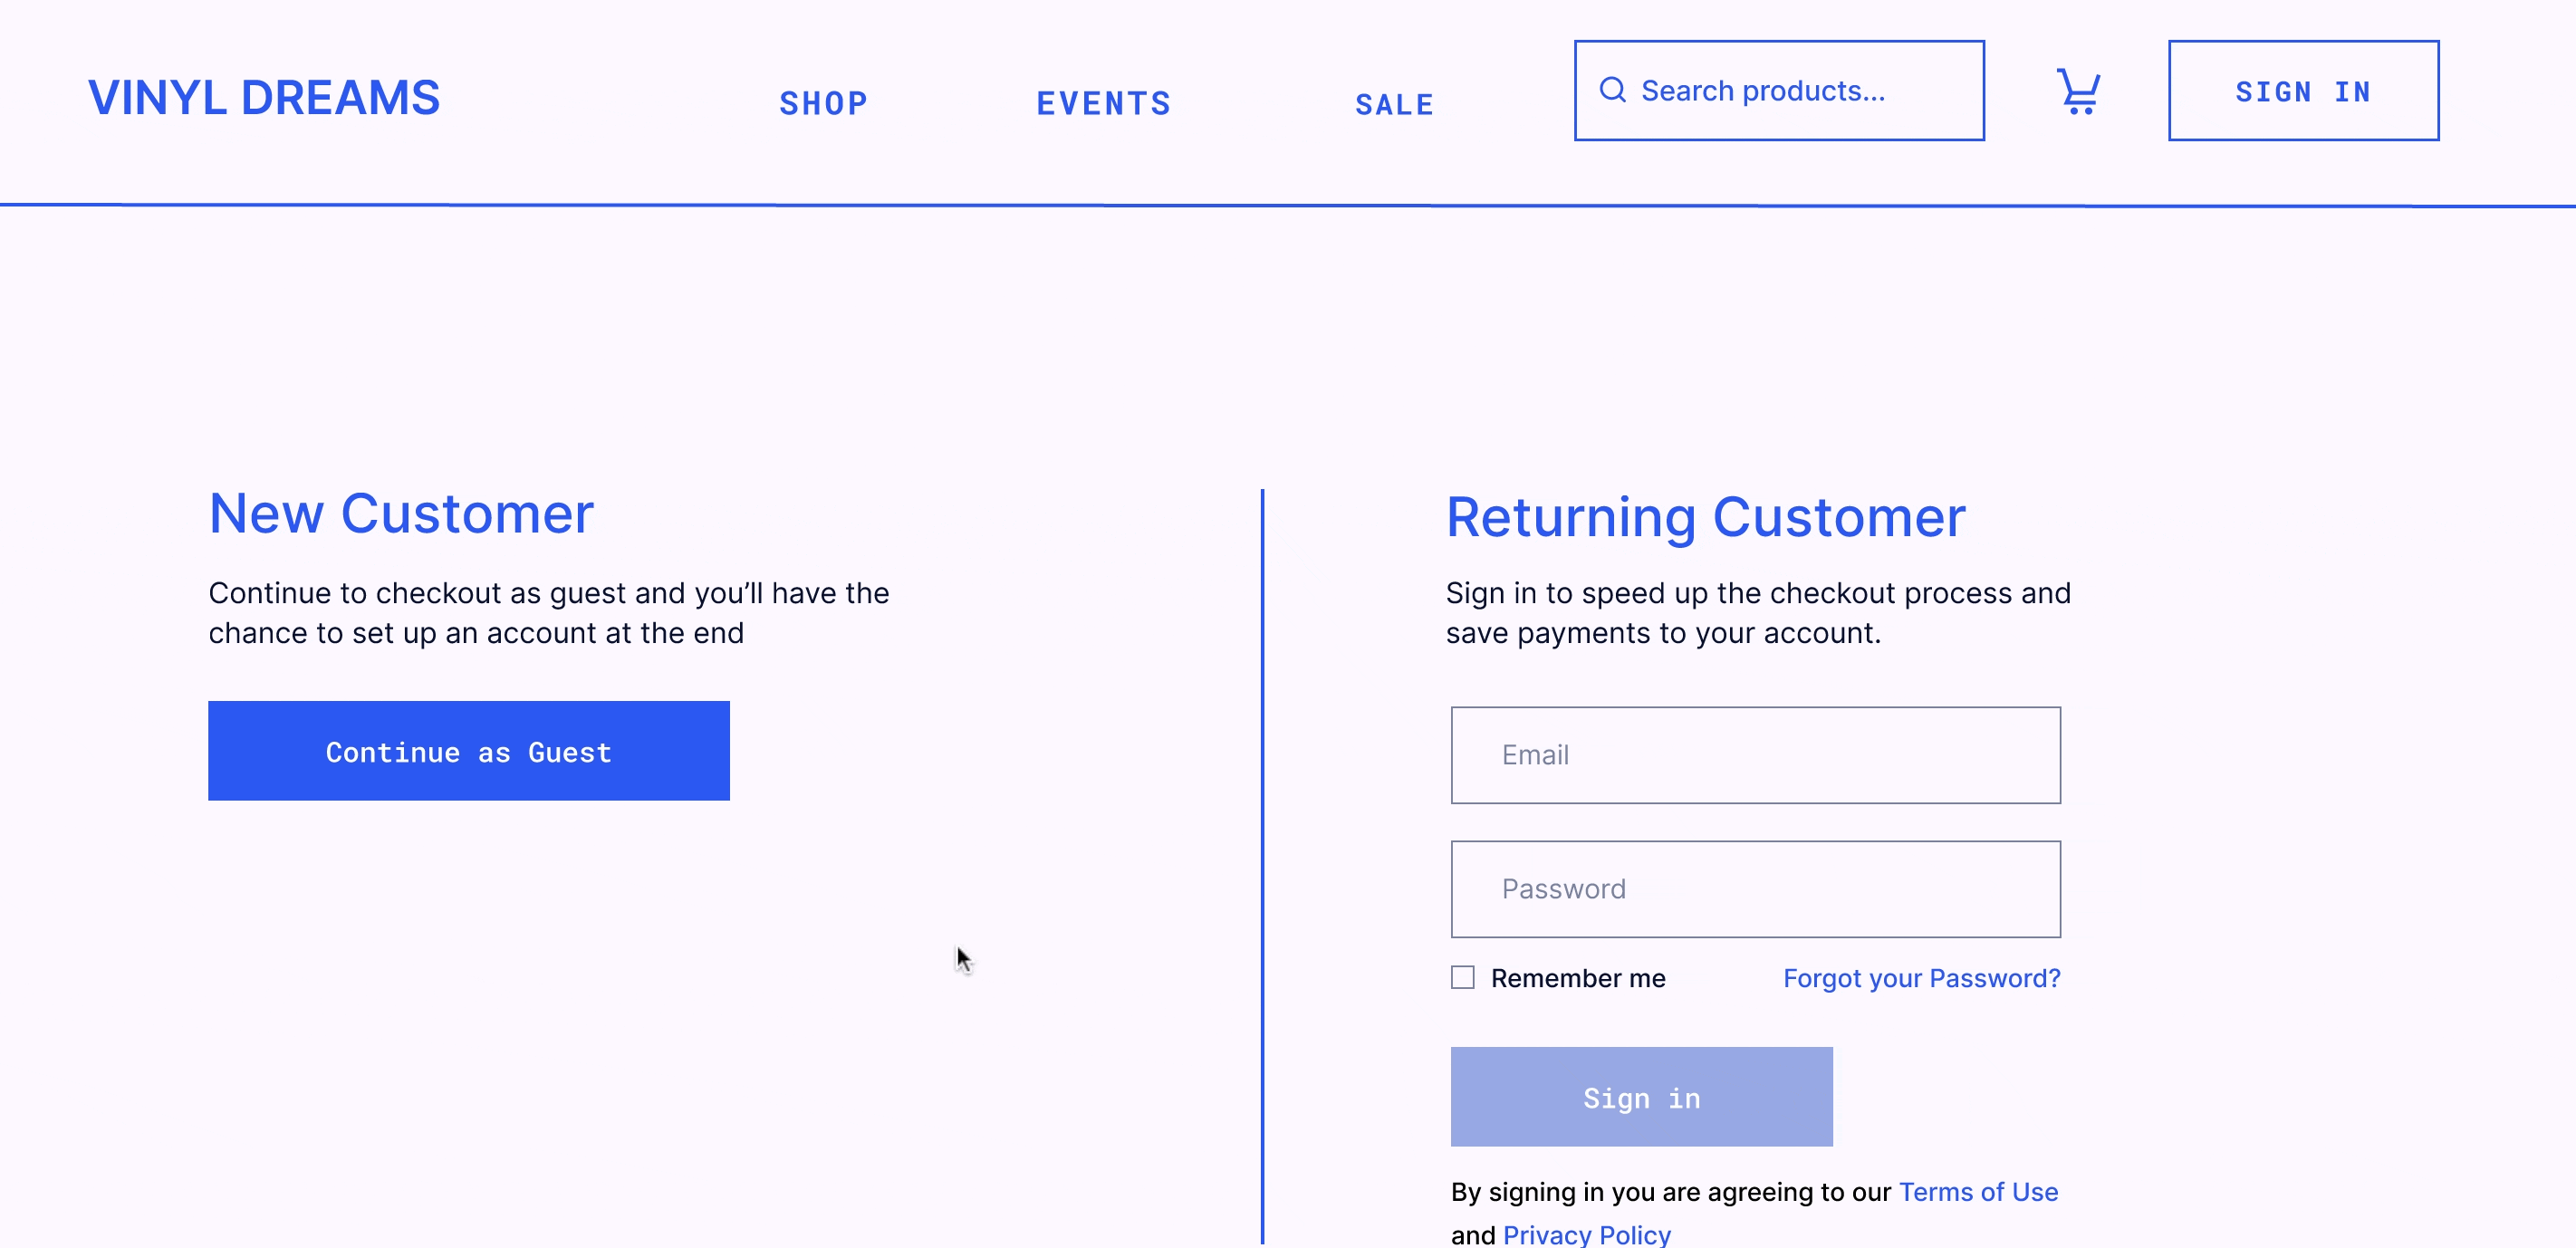
Task: Click the New Customer heading
Action: click(401, 514)
